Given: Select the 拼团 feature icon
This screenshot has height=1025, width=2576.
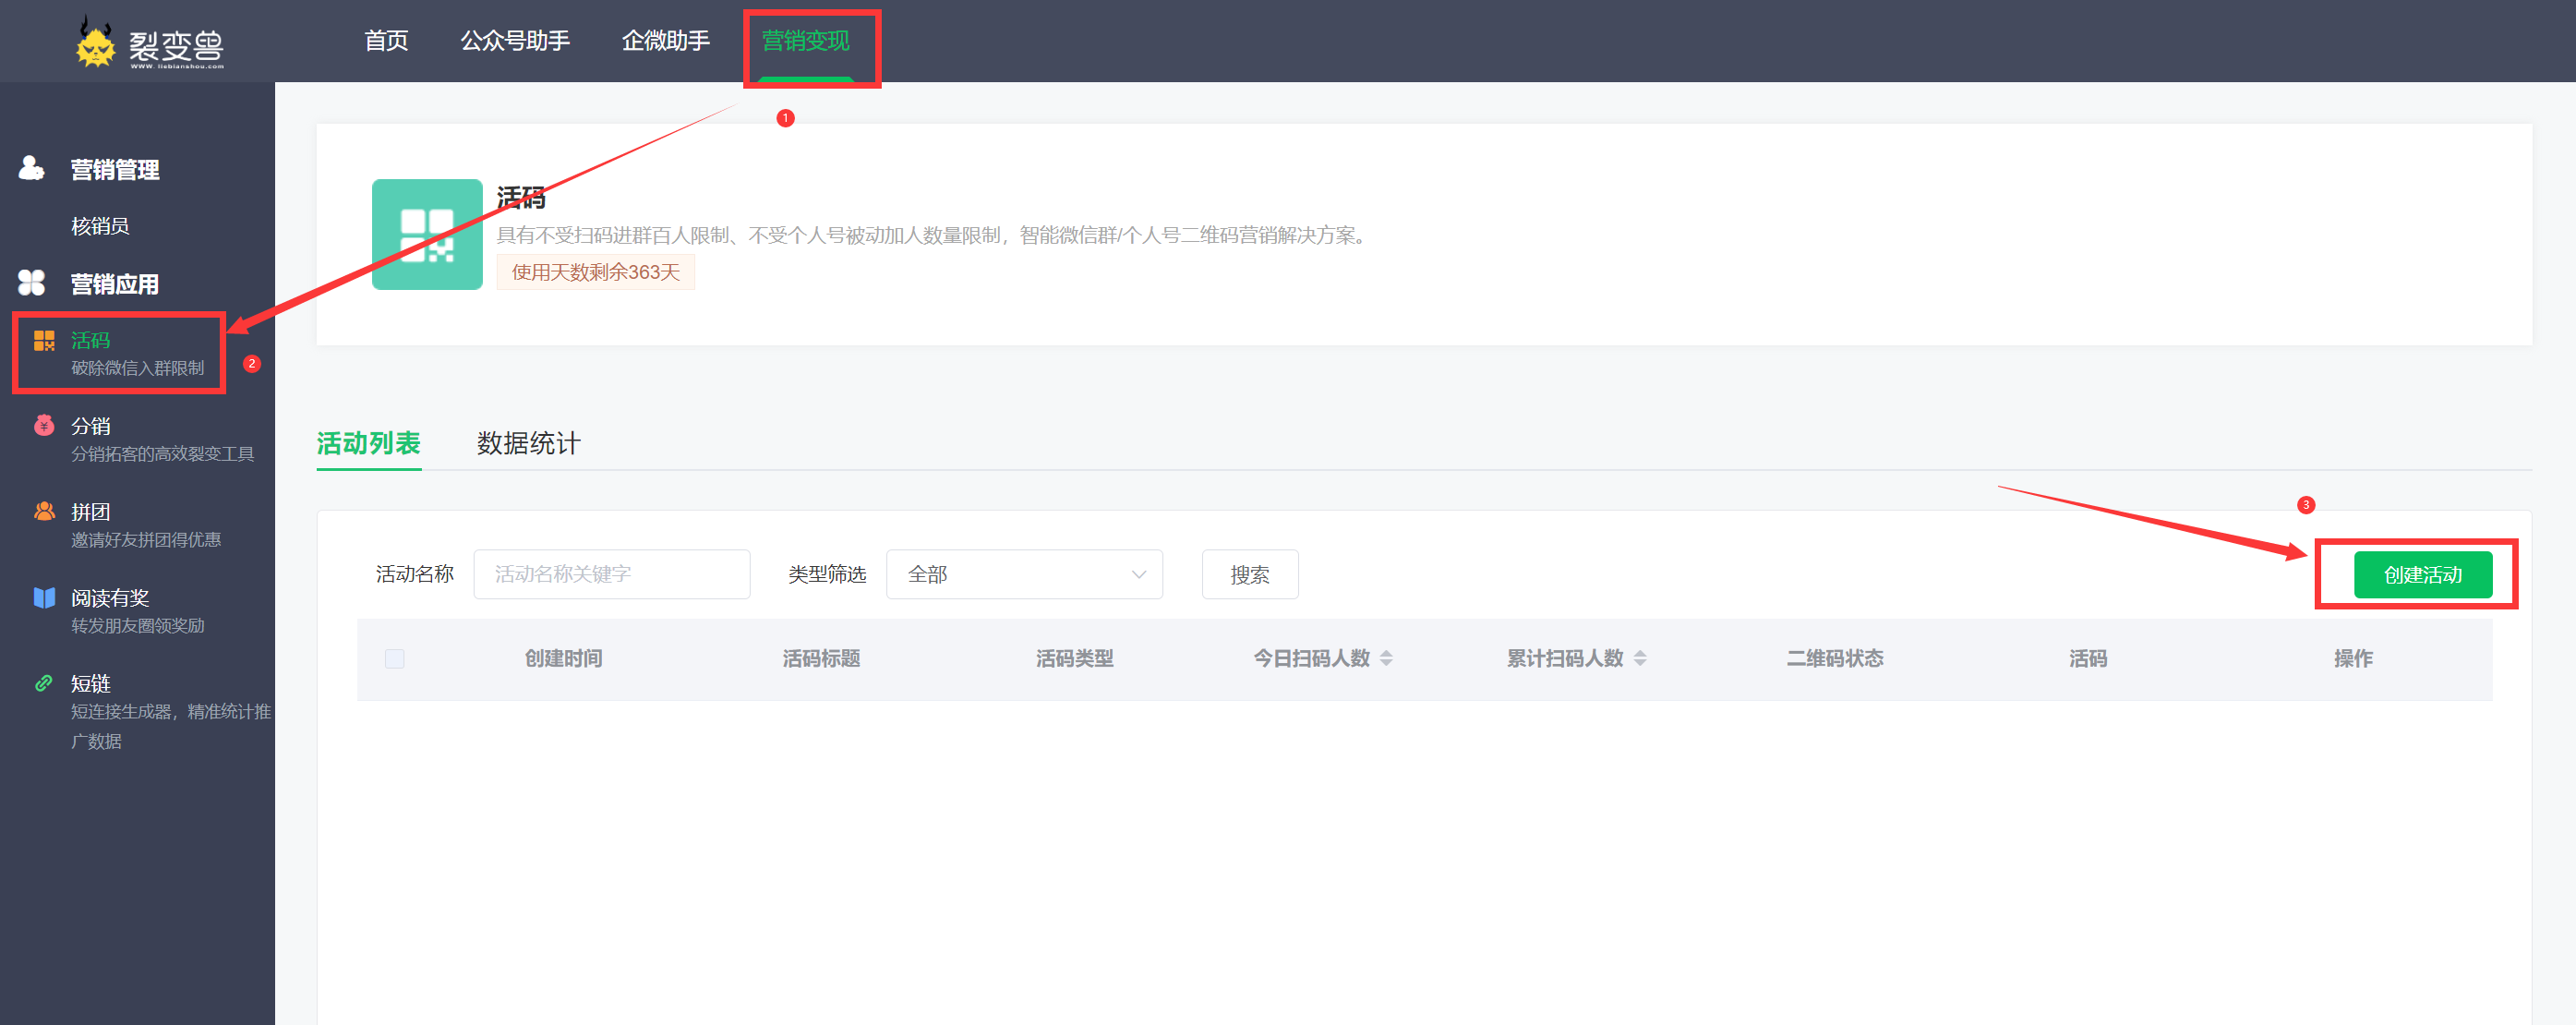Looking at the screenshot, I should click(x=43, y=511).
